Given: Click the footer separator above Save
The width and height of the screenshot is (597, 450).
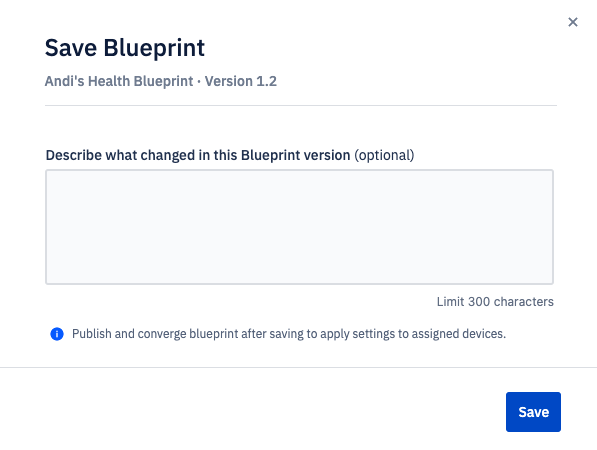Looking at the screenshot, I should click(x=298, y=367).
